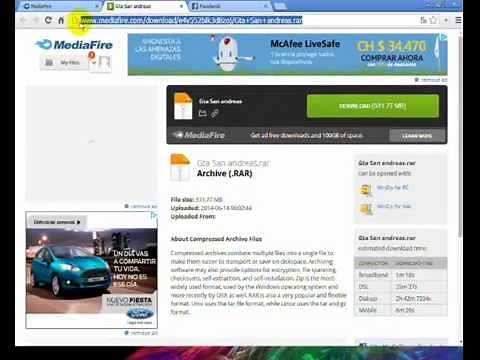Switch to the first MediaFire tab
The image size is (480, 360).
point(59,6)
